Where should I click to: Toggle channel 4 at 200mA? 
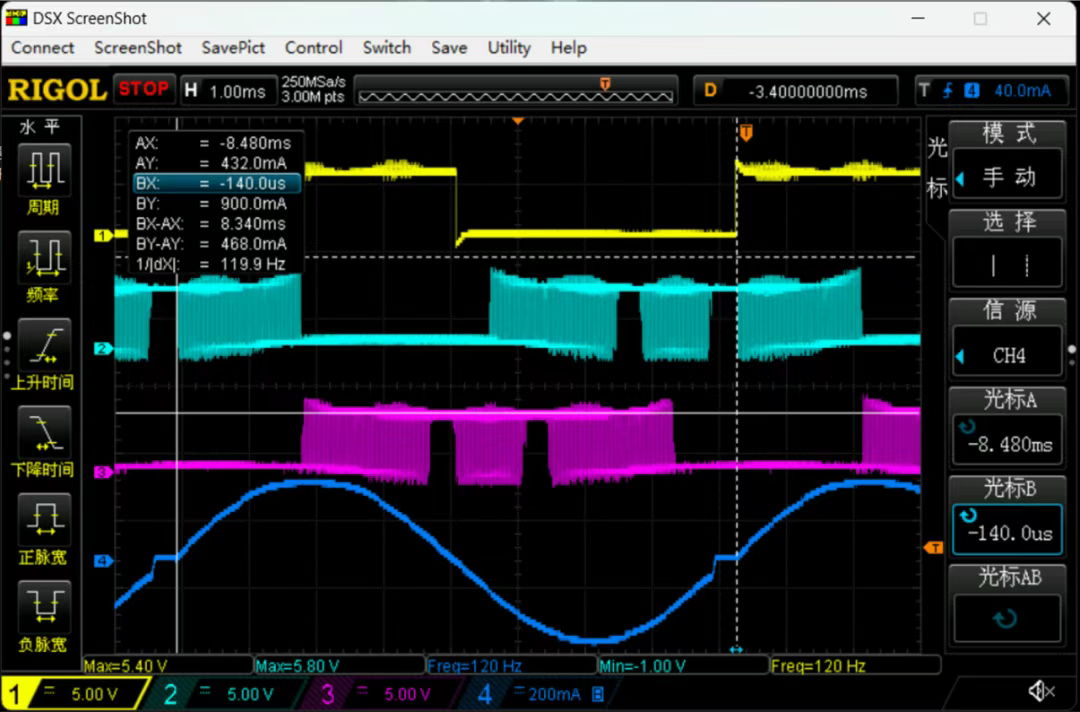[x=538, y=693]
